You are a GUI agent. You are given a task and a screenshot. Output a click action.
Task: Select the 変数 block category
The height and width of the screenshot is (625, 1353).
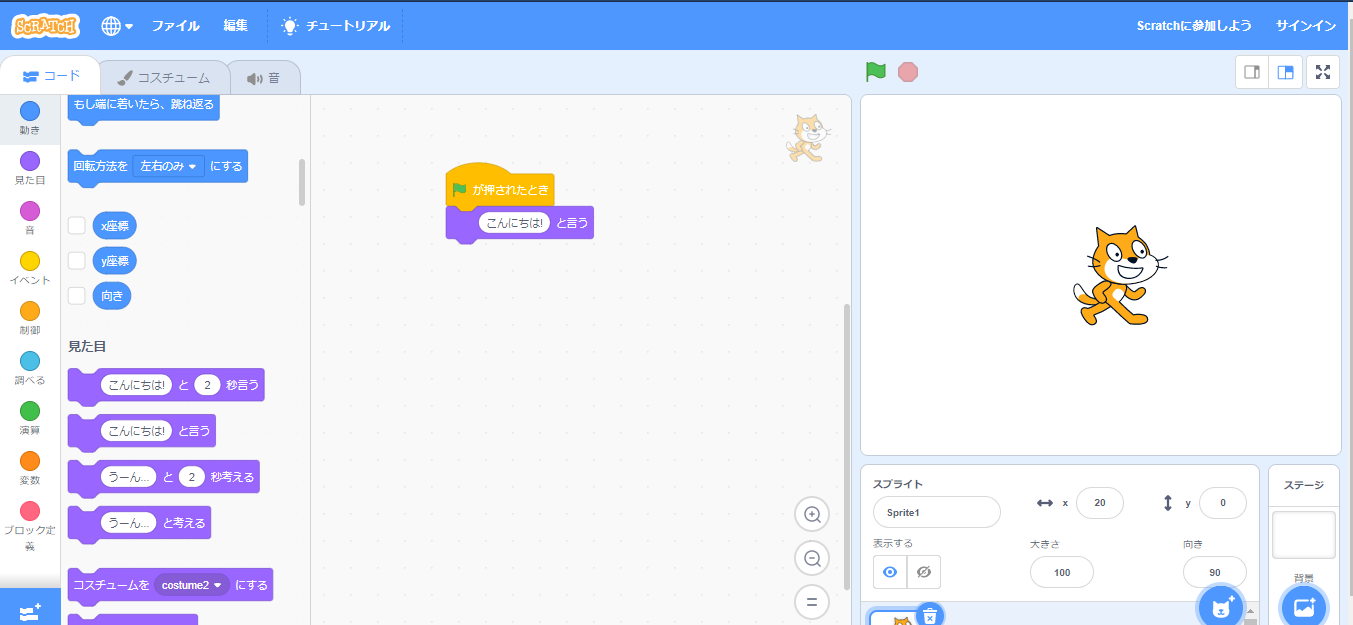click(30, 468)
